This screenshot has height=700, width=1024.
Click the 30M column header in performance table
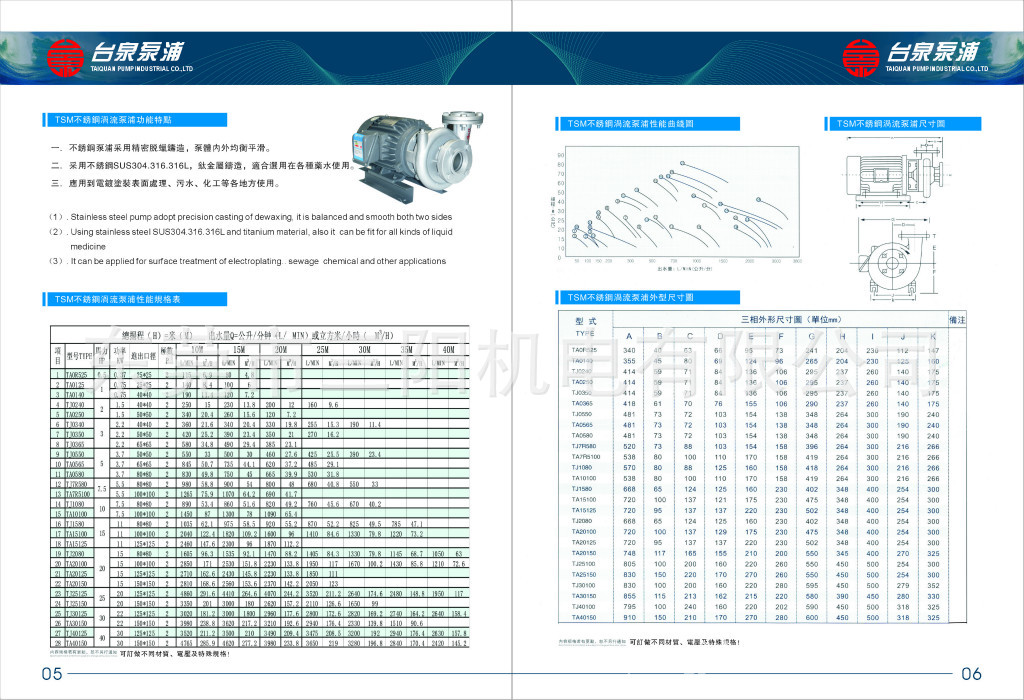tap(364, 350)
